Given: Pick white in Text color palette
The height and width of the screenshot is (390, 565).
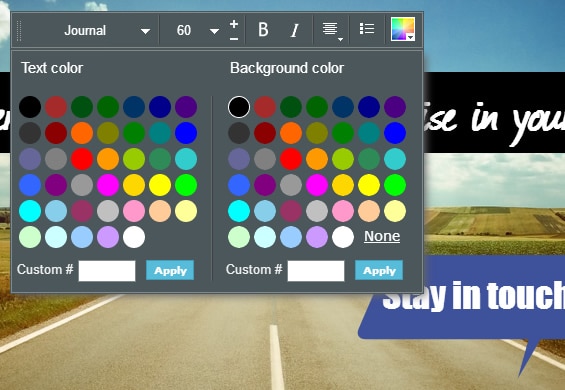Looking at the screenshot, I should point(134,237).
